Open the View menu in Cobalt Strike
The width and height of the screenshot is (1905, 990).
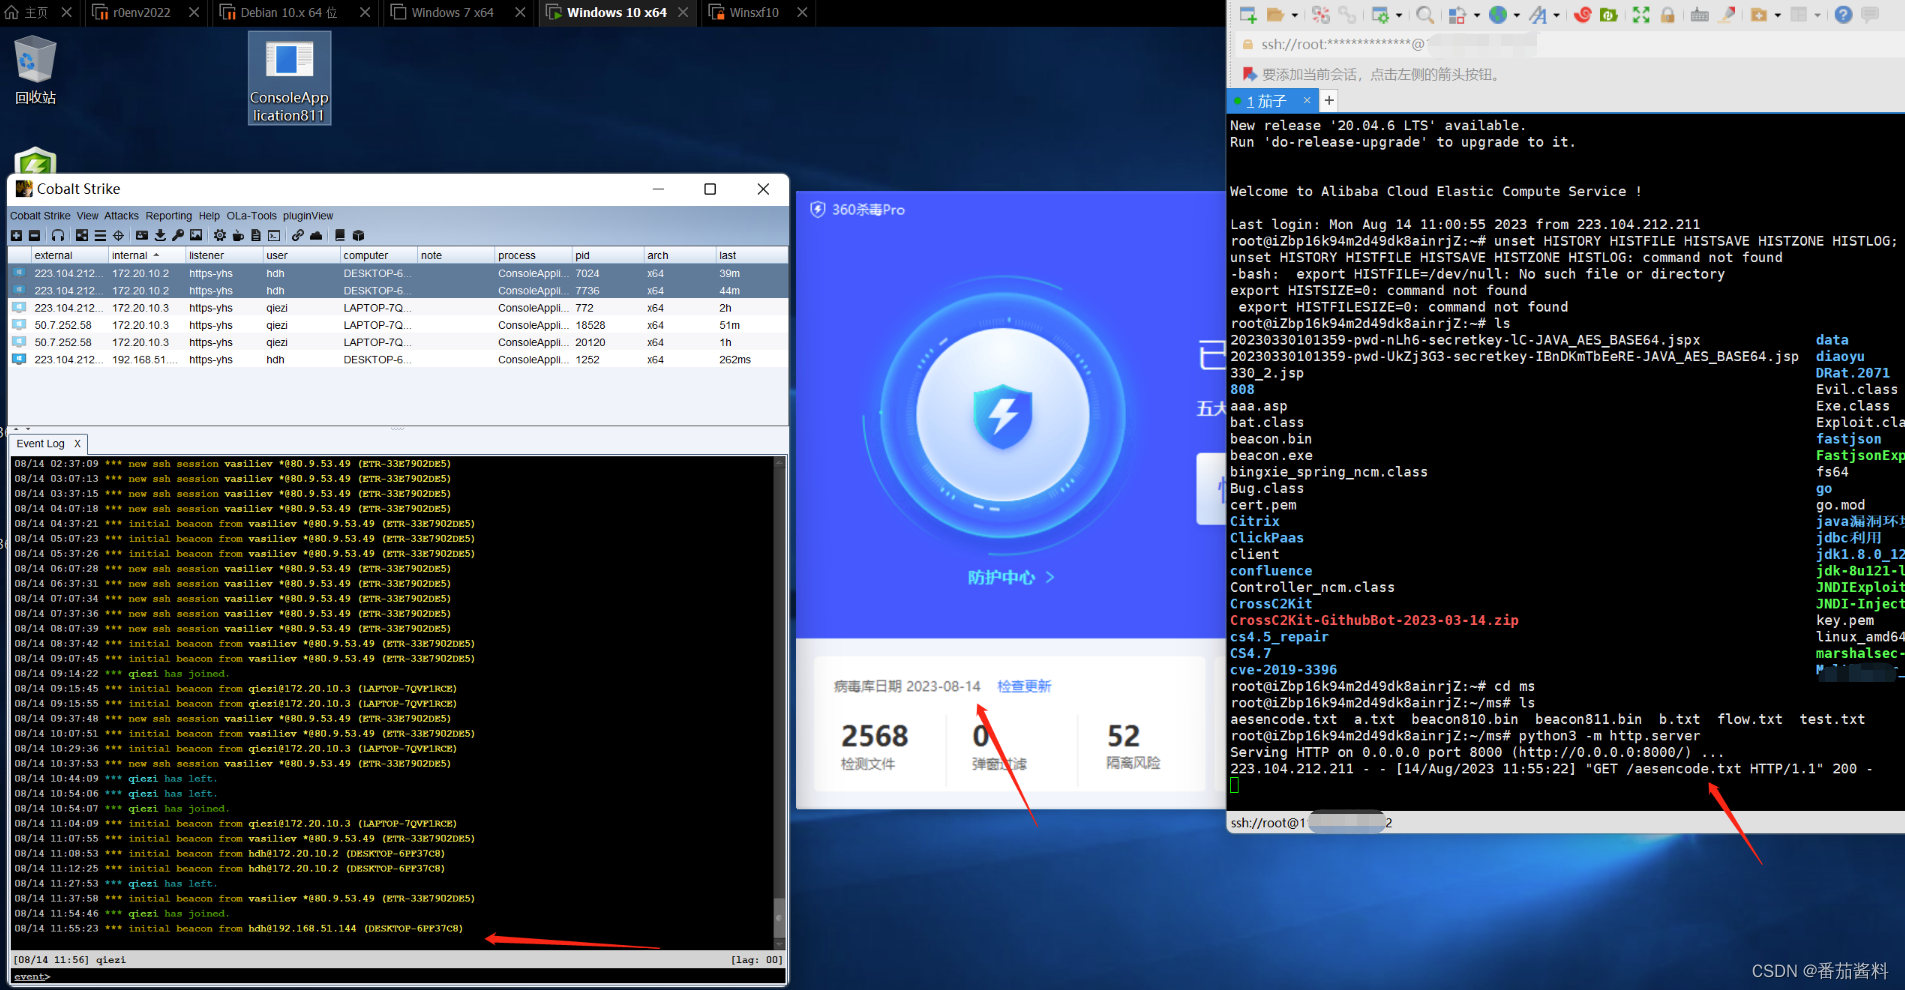[x=87, y=216]
